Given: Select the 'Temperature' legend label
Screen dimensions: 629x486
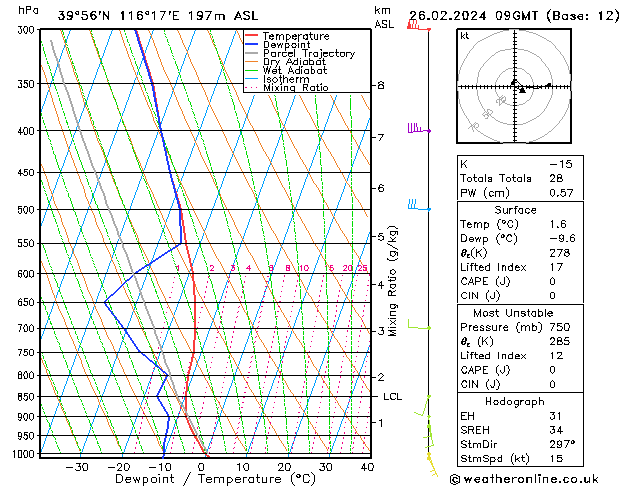Looking at the screenshot, I should pos(296,36).
